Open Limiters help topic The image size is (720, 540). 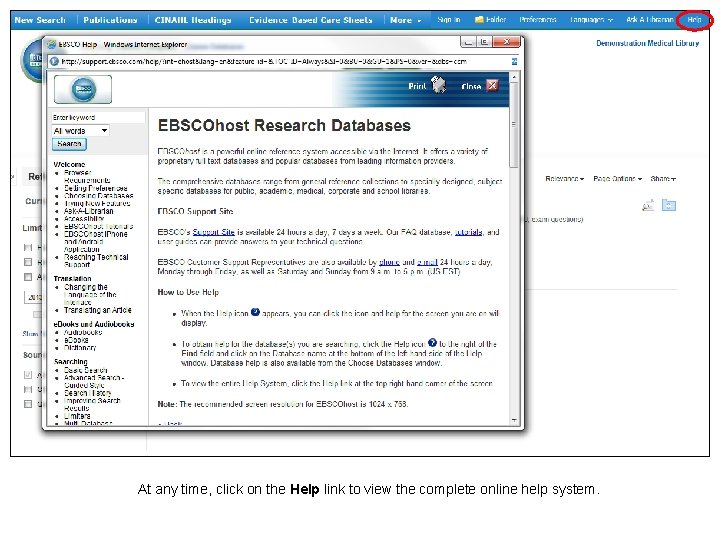tap(77, 416)
